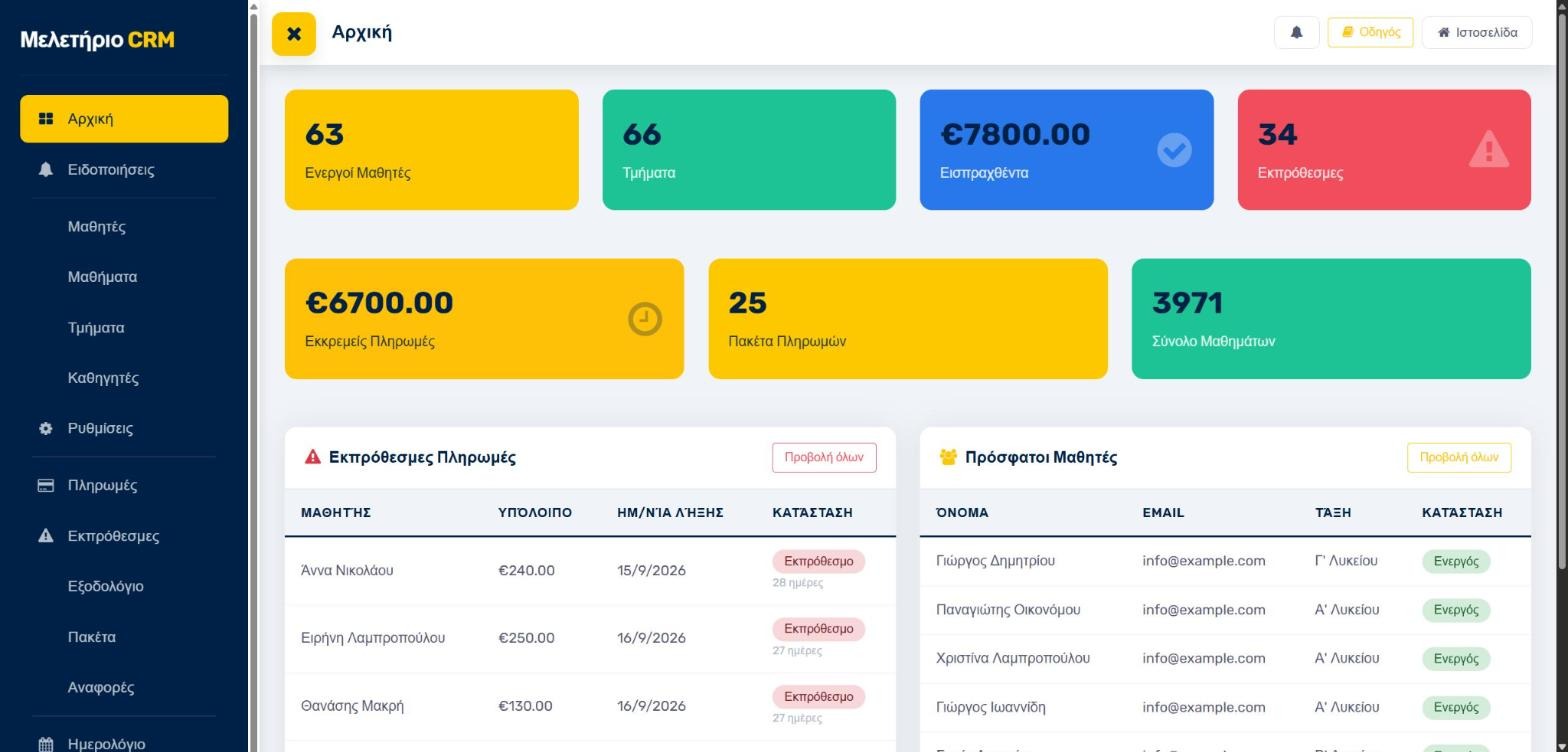This screenshot has height=752, width=1568.
Task: View all overdue payments via Προβολή όλων
Action: pyautogui.click(x=824, y=458)
